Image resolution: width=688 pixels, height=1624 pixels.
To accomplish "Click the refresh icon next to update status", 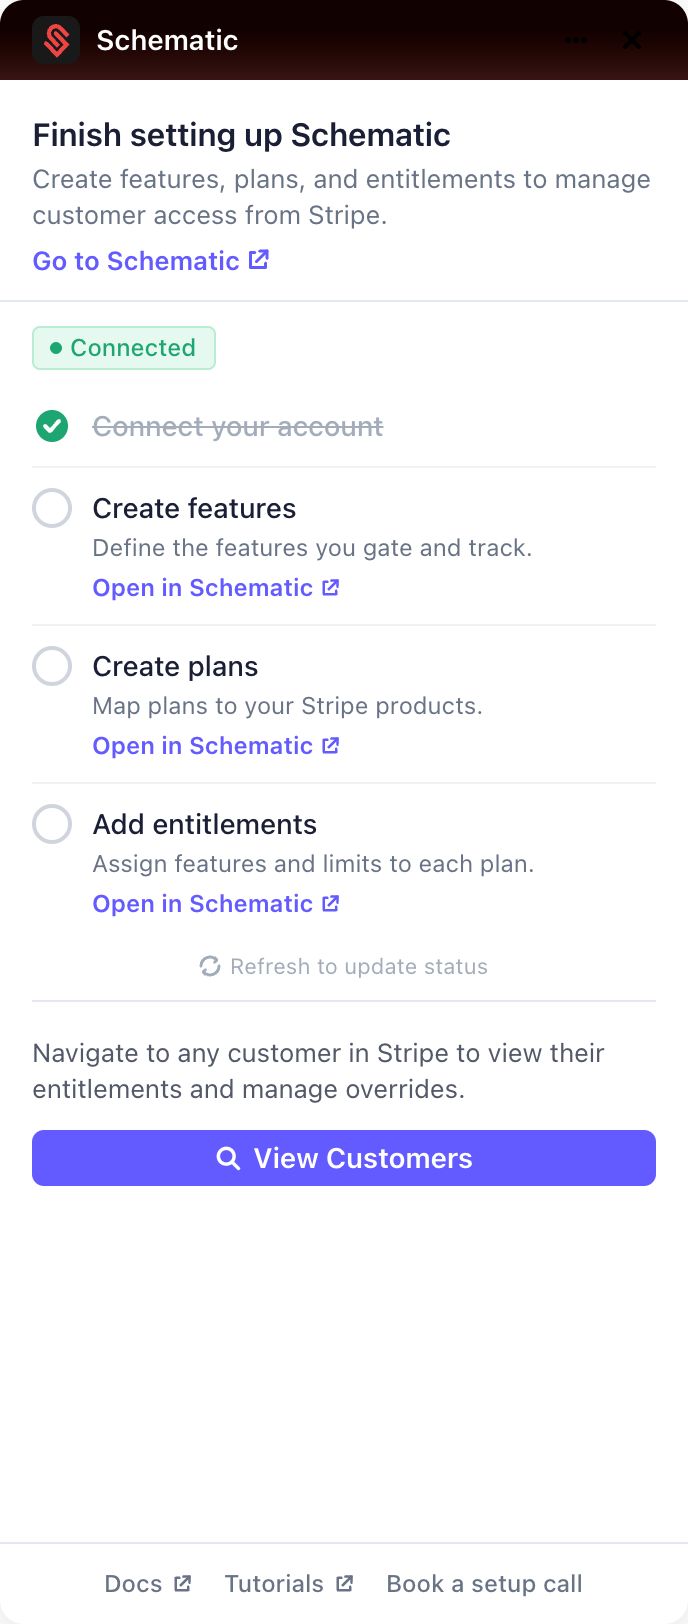I will 210,966.
